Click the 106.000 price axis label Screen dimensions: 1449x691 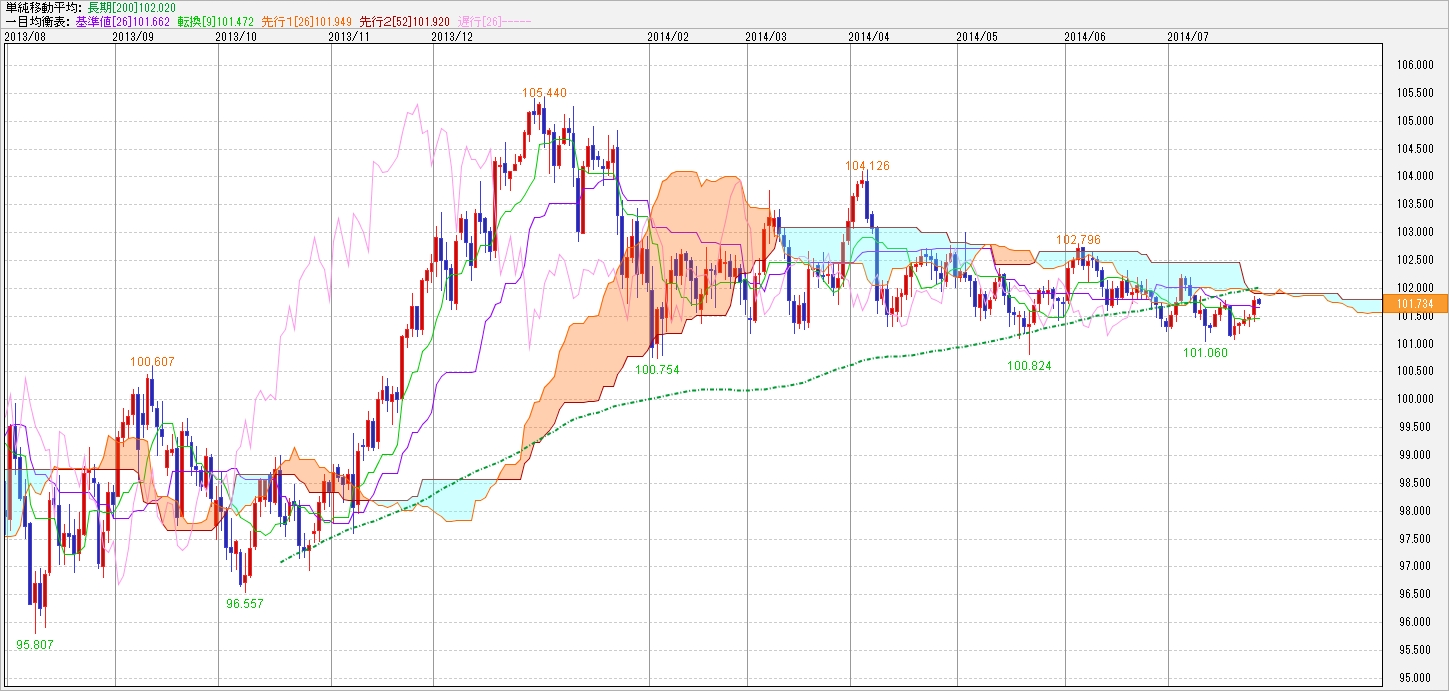click(x=1419, y=65)
